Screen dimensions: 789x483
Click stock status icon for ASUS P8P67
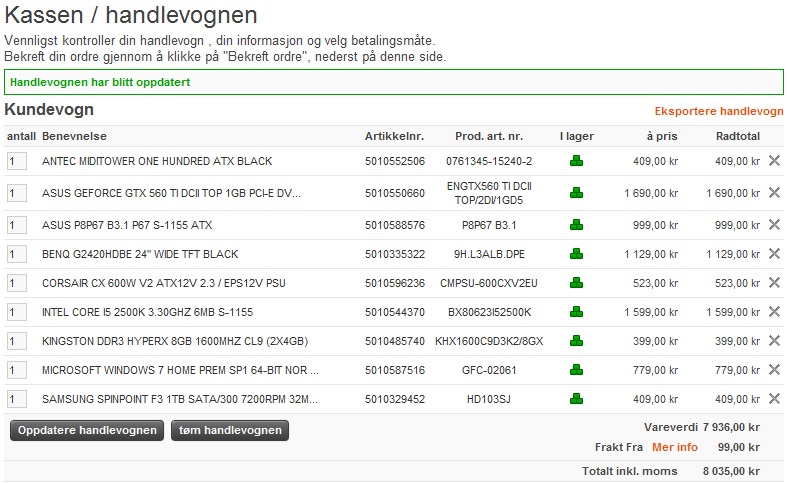pyautogui.click(x=577, y=225)
